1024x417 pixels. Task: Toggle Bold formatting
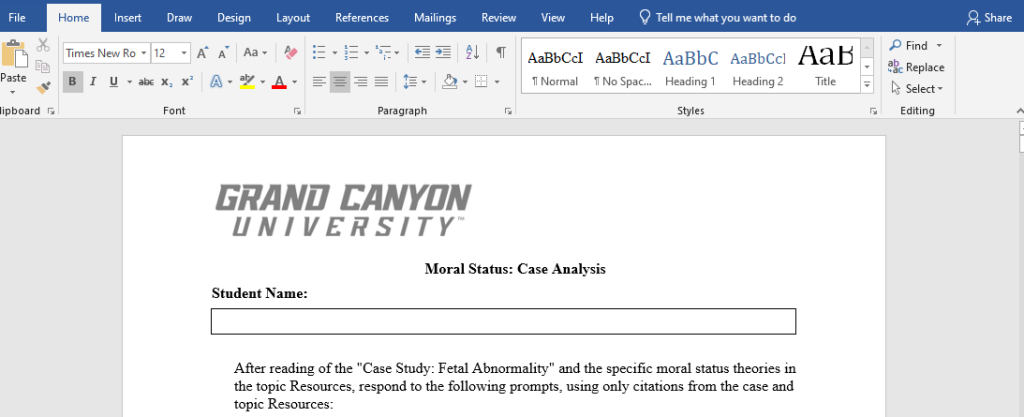pyautogui.click(x=72, y=82)
